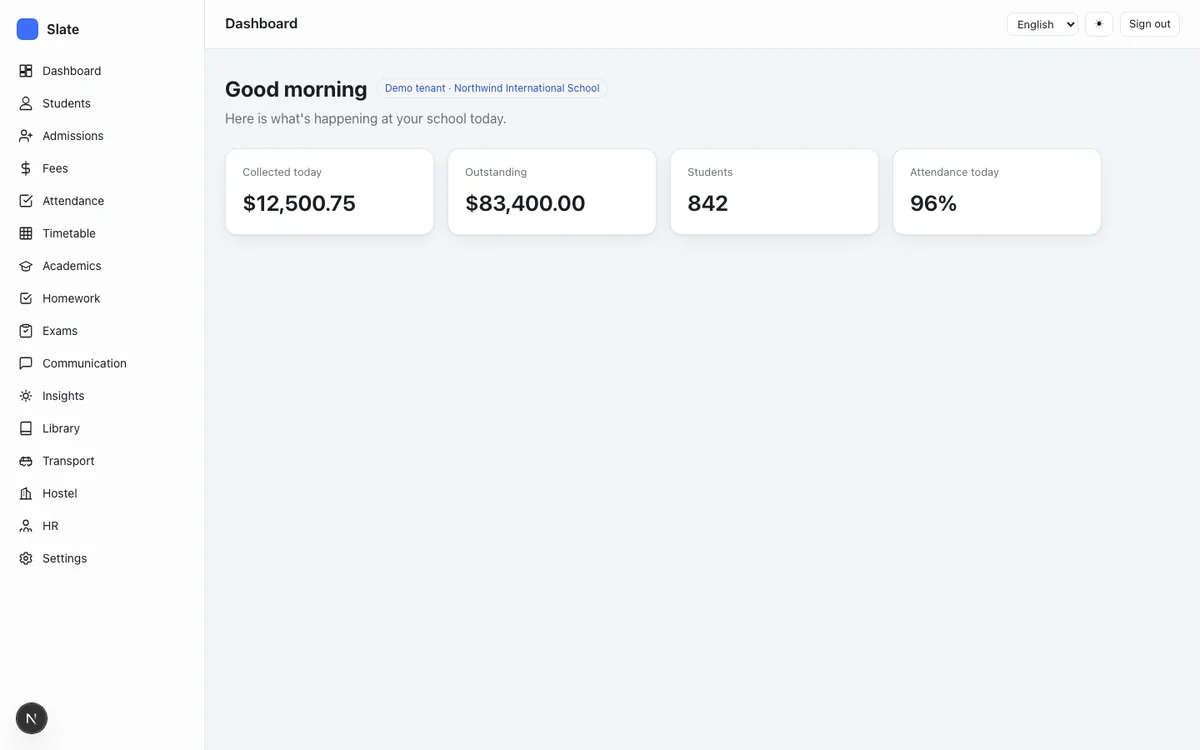The width and height of the screenshot is (1200, 750).
Task: Click the Timetable table icon
Action: tap(26, 233)
